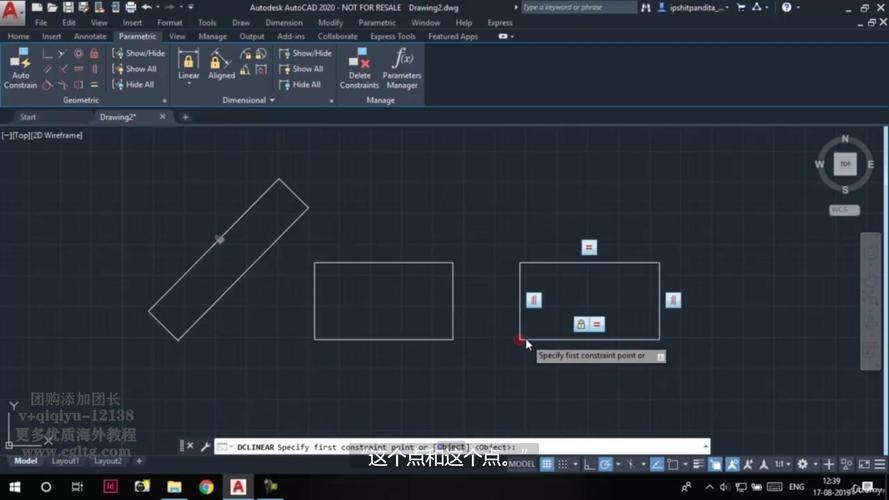
Task: Click the keyword search input field
Action: [578, 8]
